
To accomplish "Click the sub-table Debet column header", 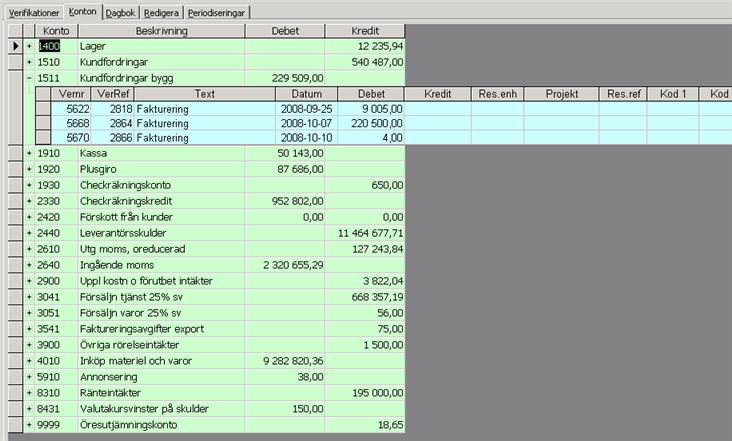I will [372, 94].
